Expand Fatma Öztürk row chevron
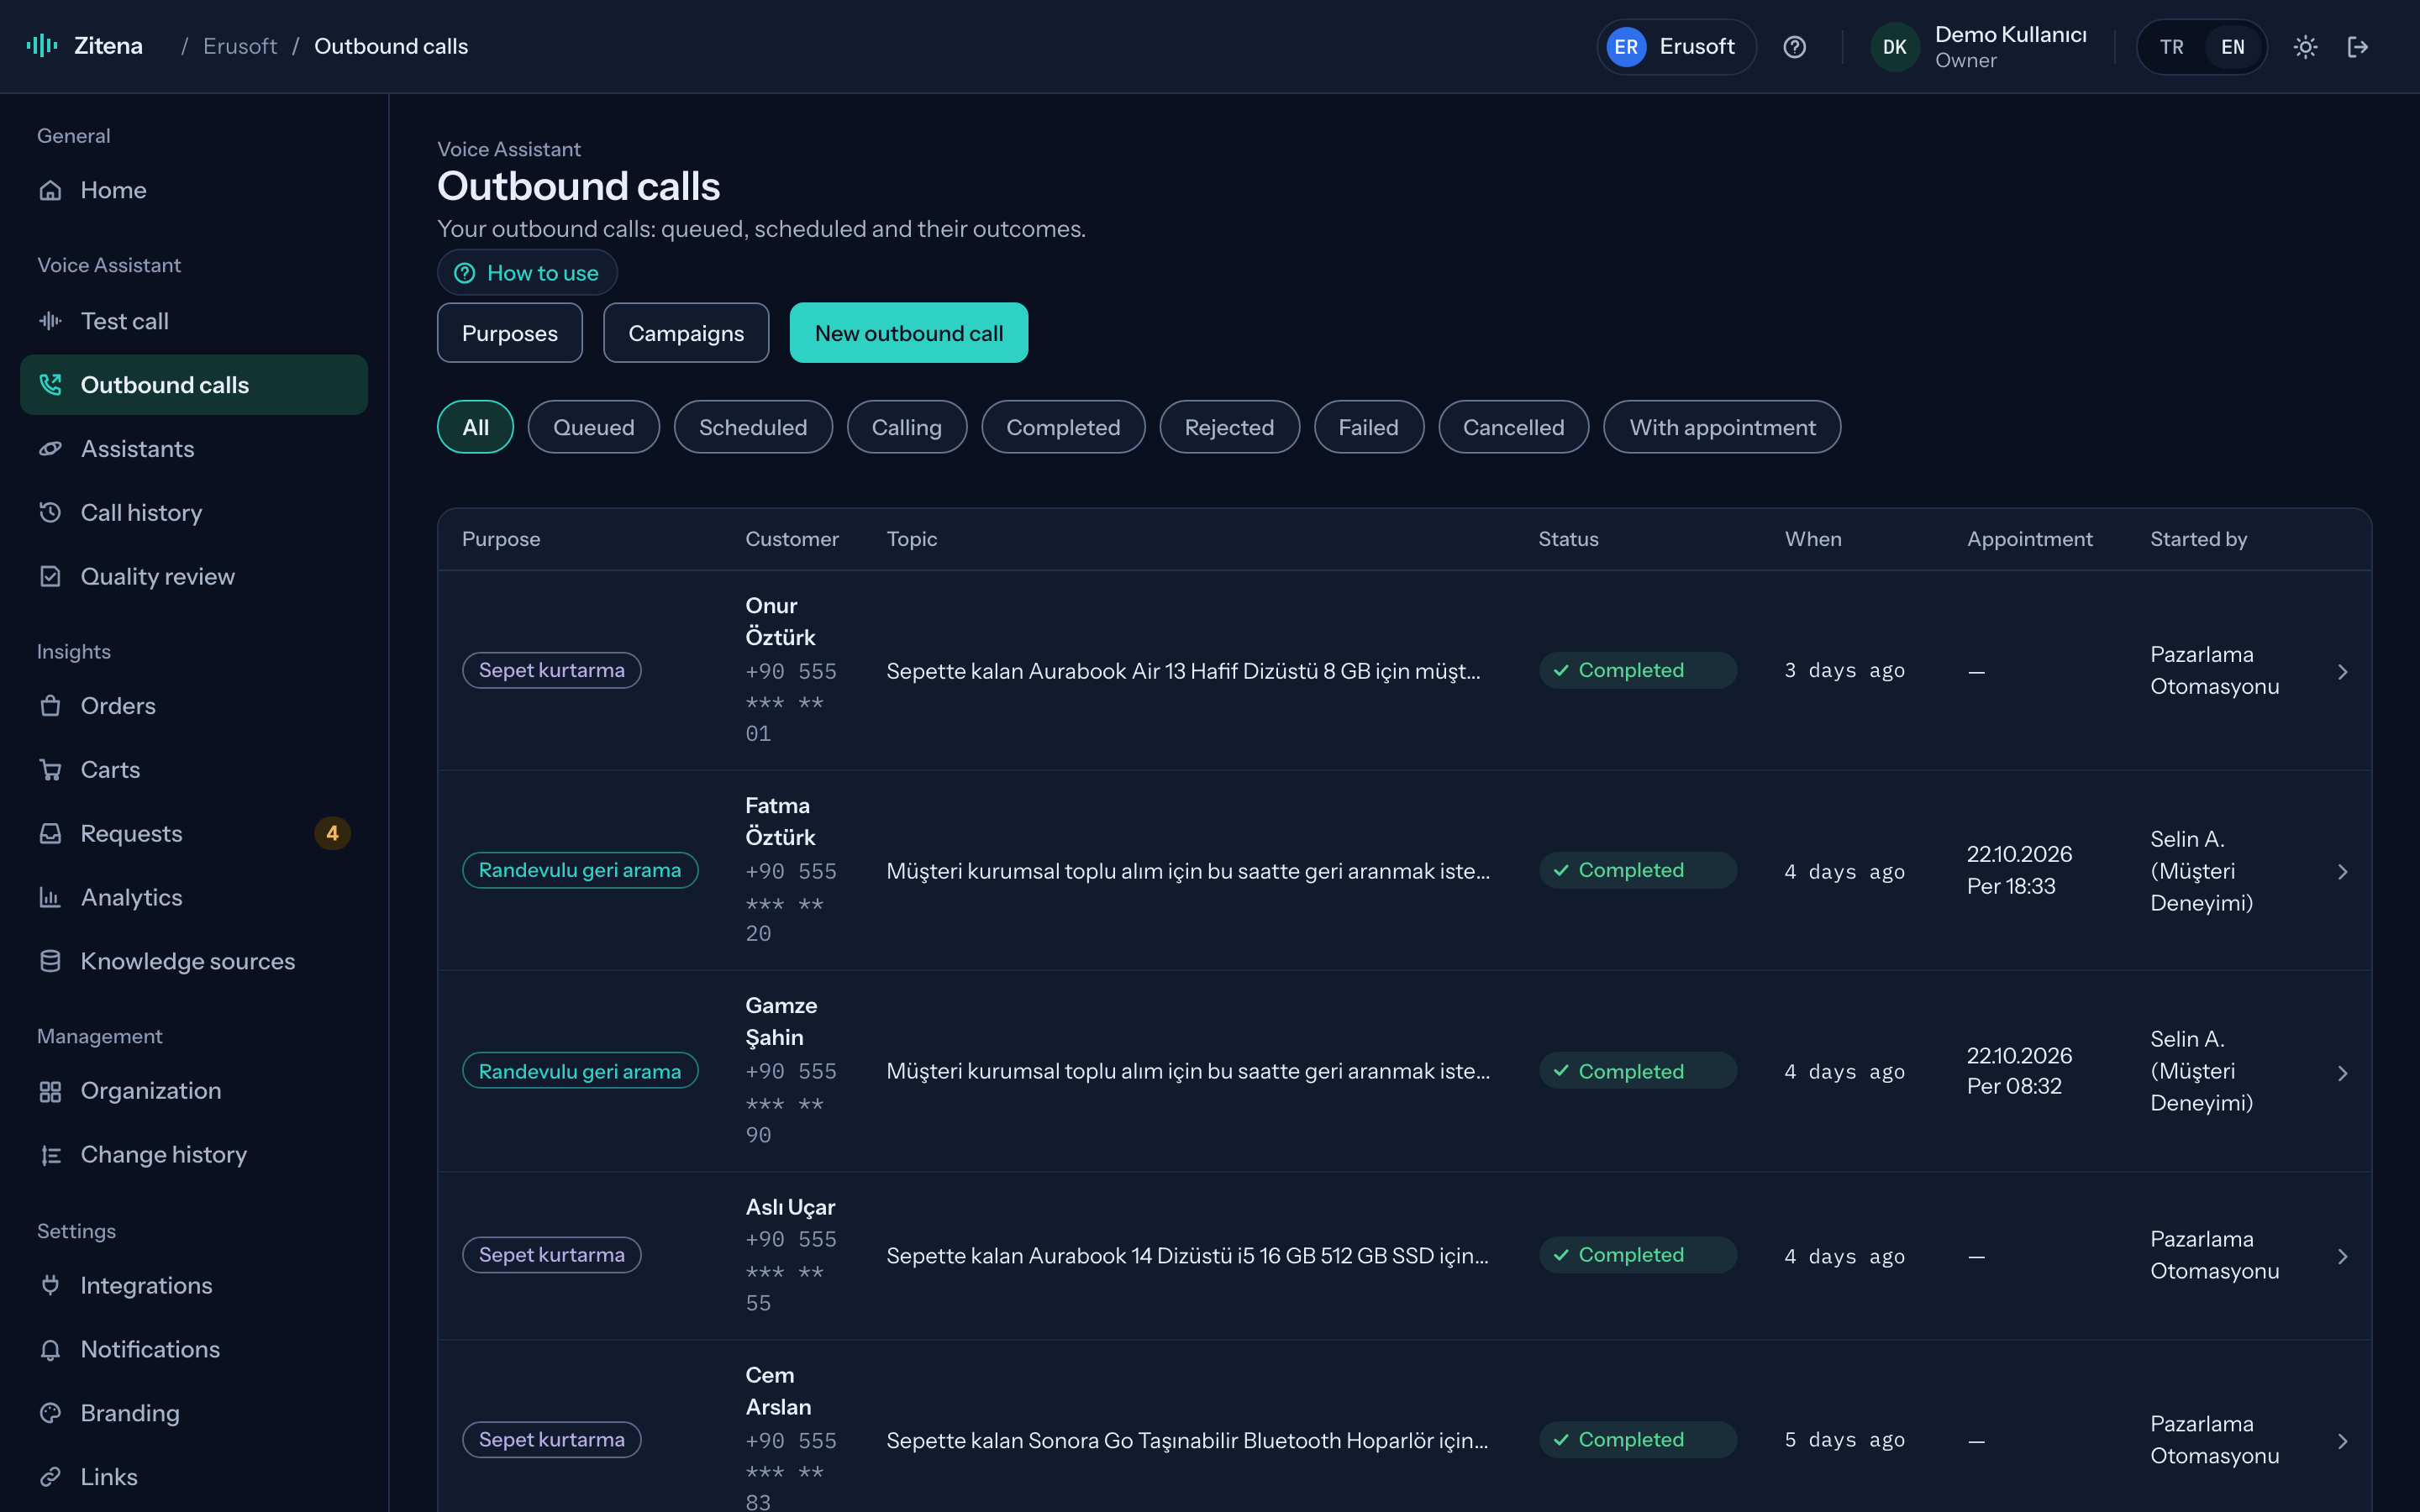Screen dimensions: 2420x1512 tap(2343, 872)
